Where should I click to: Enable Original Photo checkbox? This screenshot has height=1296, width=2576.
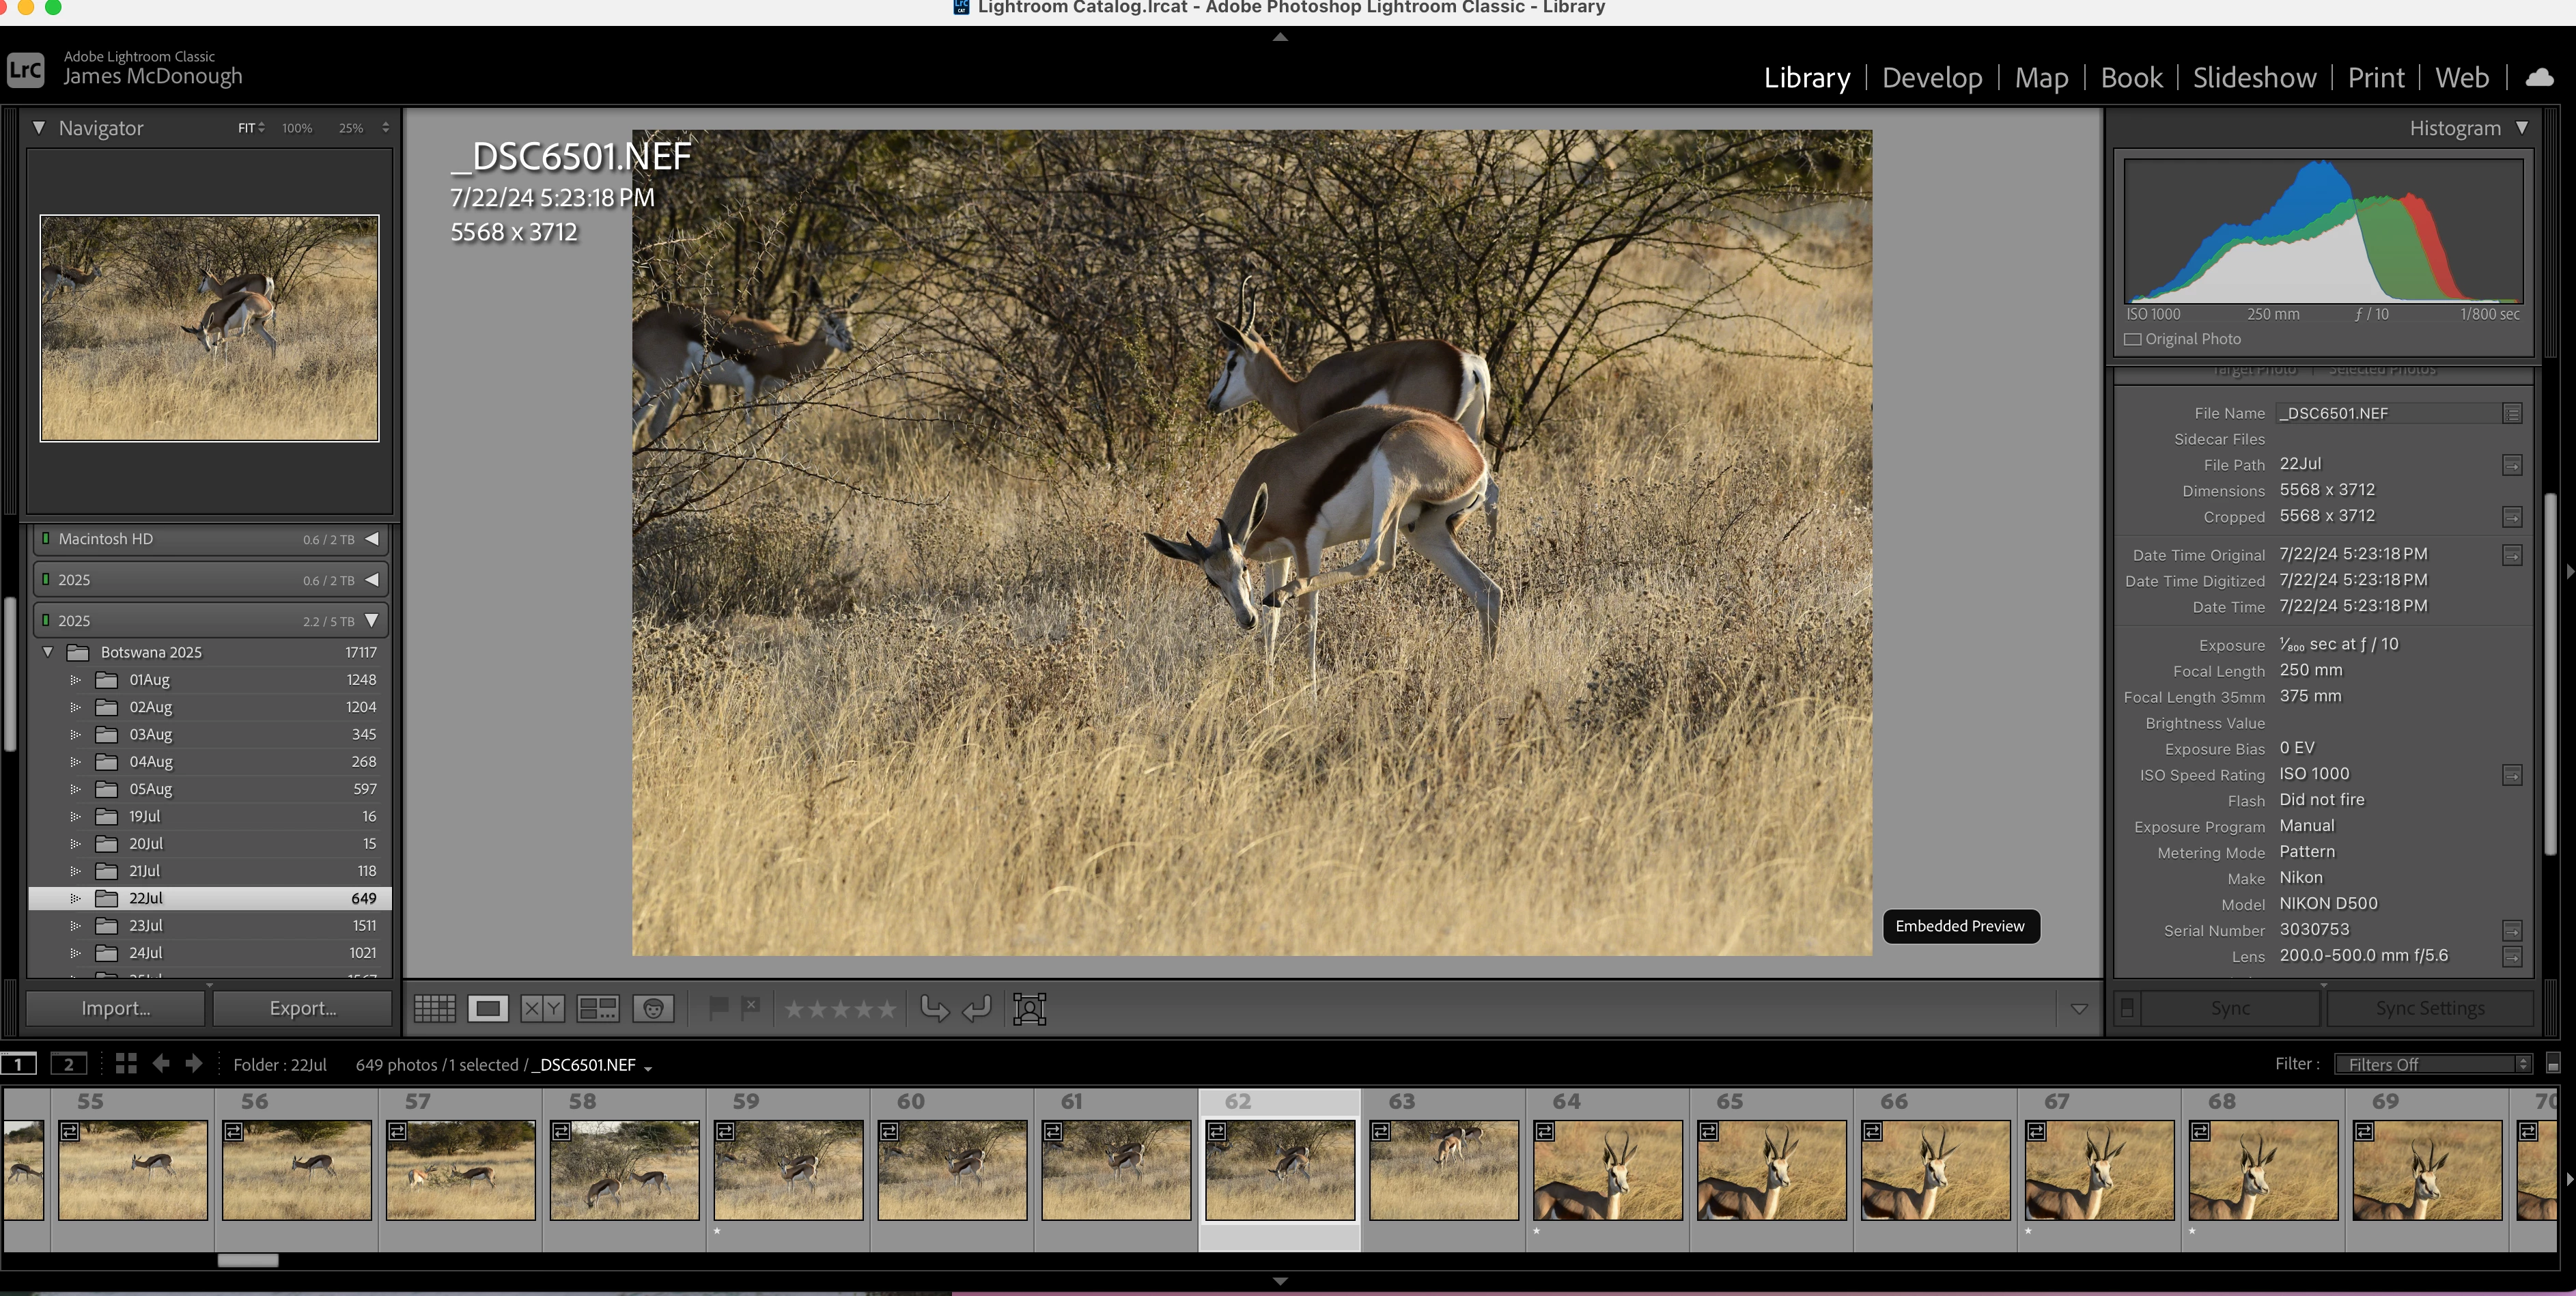(x=2133, y=339)
